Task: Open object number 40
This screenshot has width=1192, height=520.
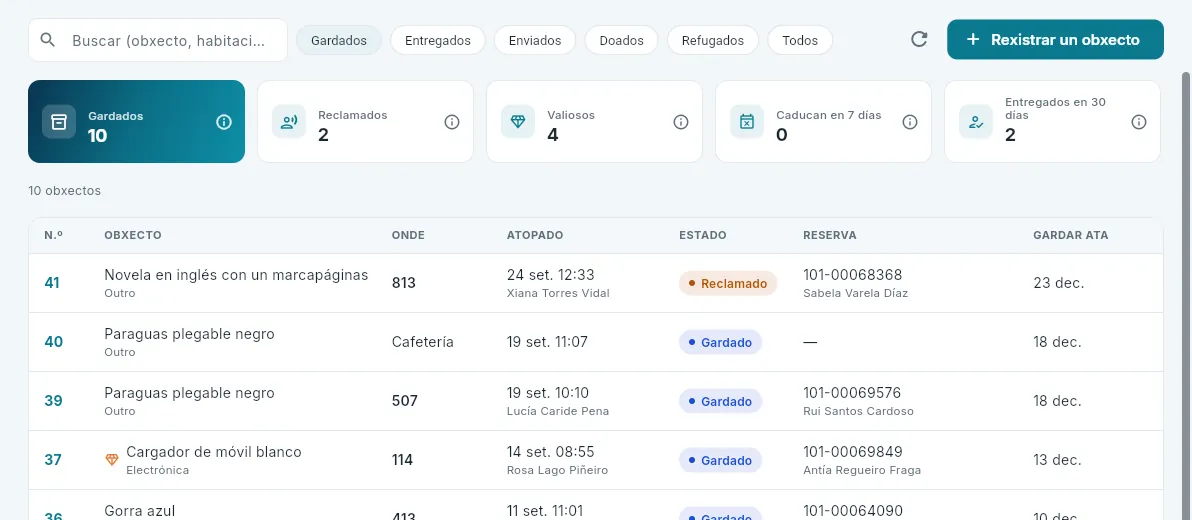Action: 53,342
